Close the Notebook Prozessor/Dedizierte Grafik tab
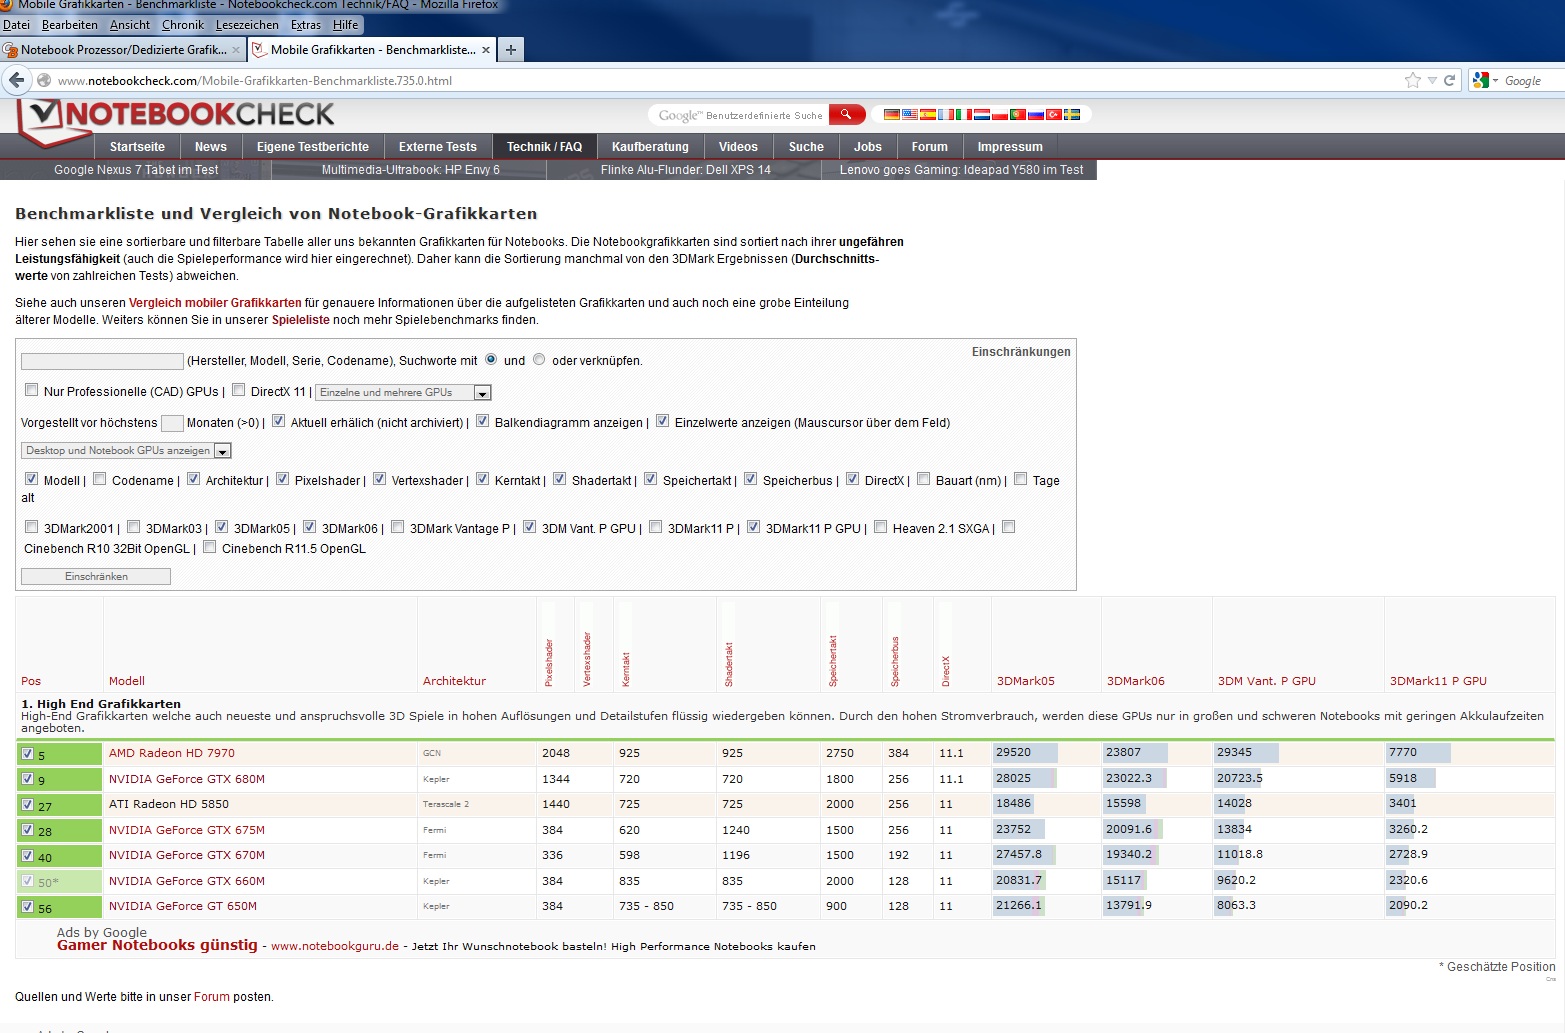1565x1033 pixels. (236, 49)
